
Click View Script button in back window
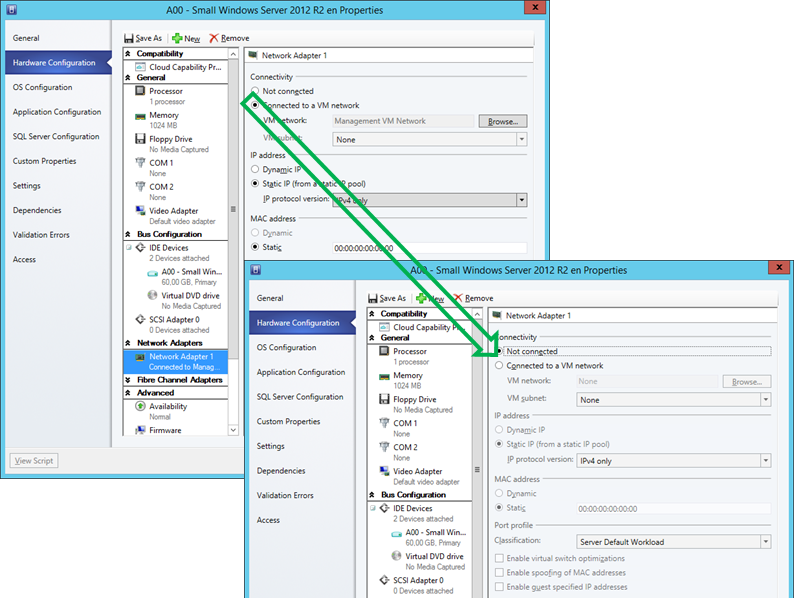tap(34, 460)
